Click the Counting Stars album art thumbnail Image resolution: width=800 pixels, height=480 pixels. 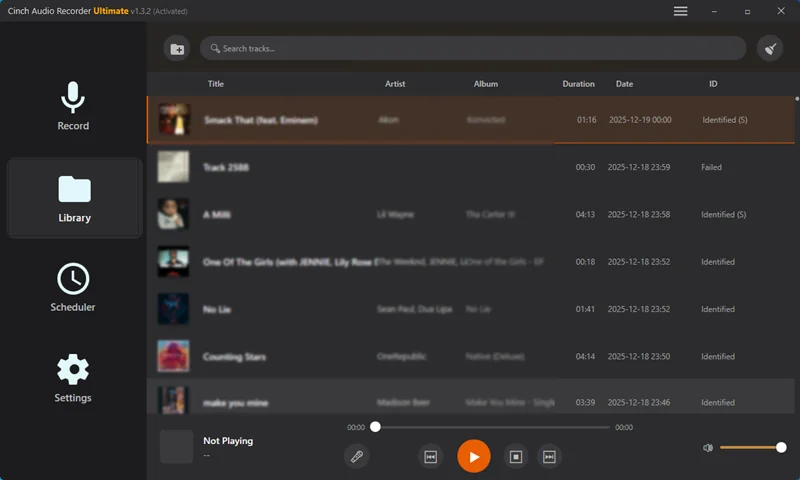pos(173,356)
